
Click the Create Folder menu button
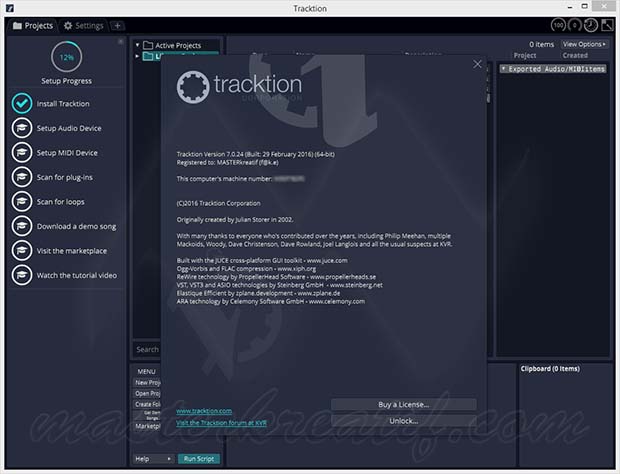pyautogui.click(x=147, y=404)
